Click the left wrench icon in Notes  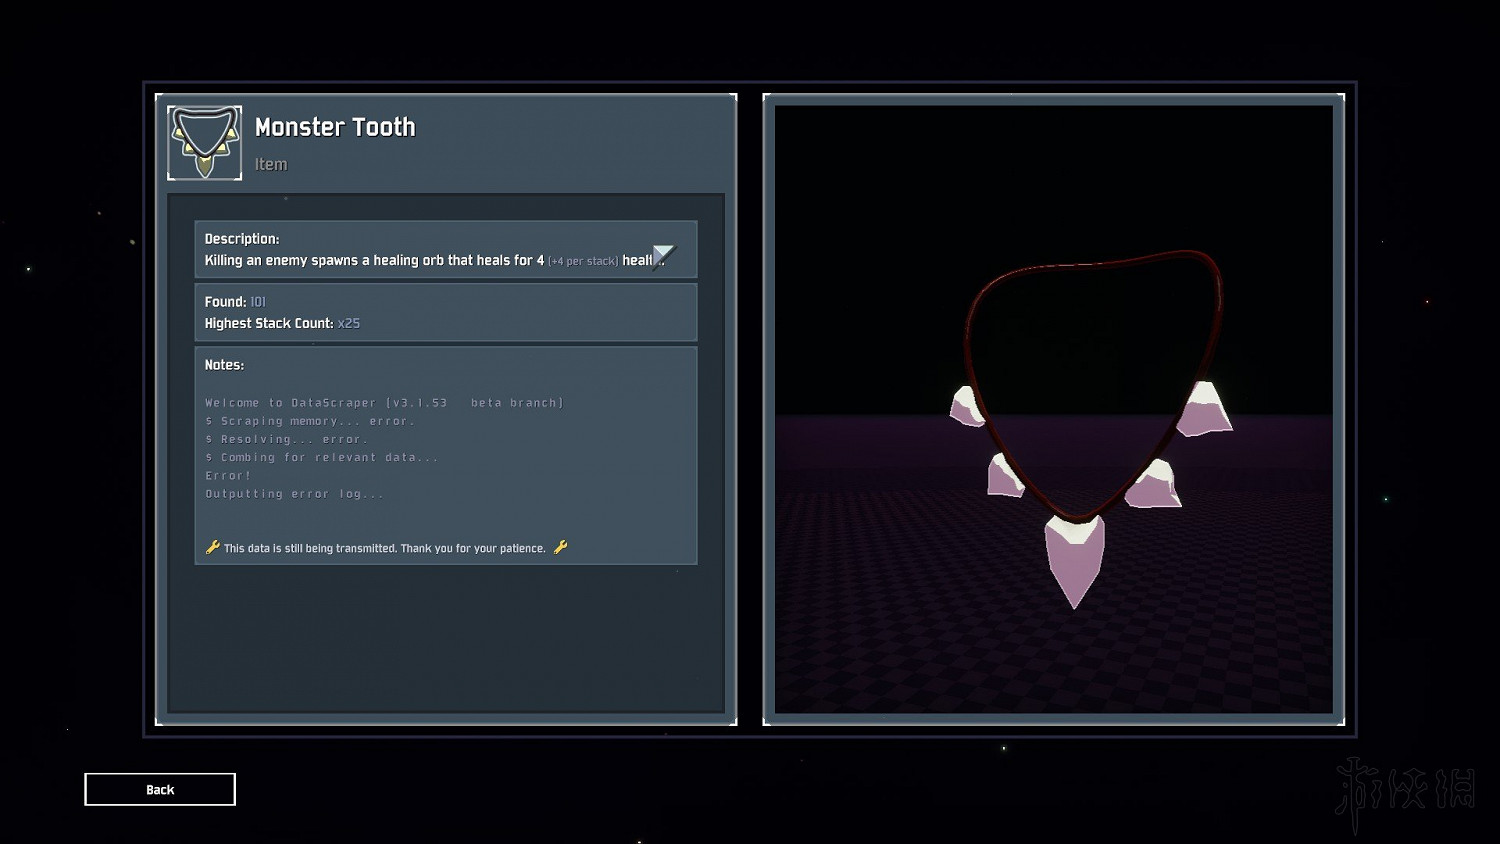click(x=212, y=547)
